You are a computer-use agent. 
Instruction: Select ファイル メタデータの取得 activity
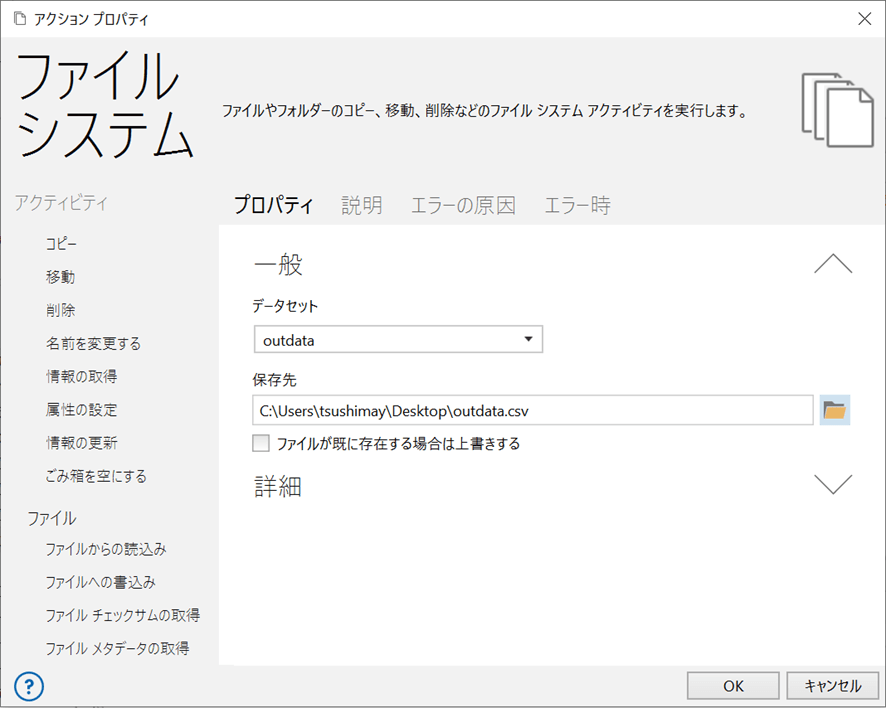click(118, 649)
